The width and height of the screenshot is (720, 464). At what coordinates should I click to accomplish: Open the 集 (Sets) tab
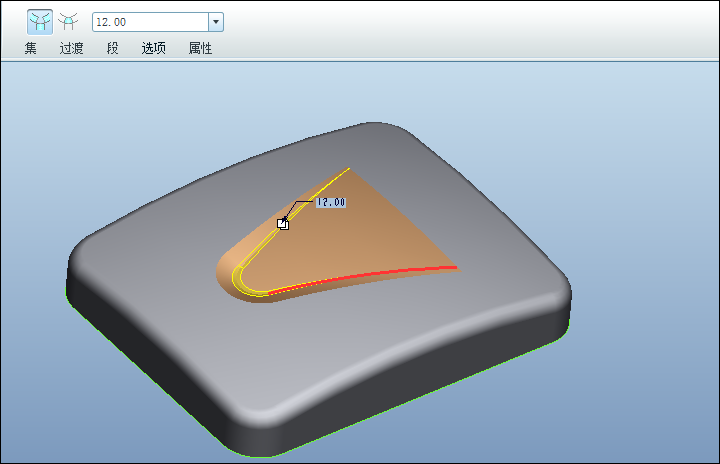click(31, 48)
